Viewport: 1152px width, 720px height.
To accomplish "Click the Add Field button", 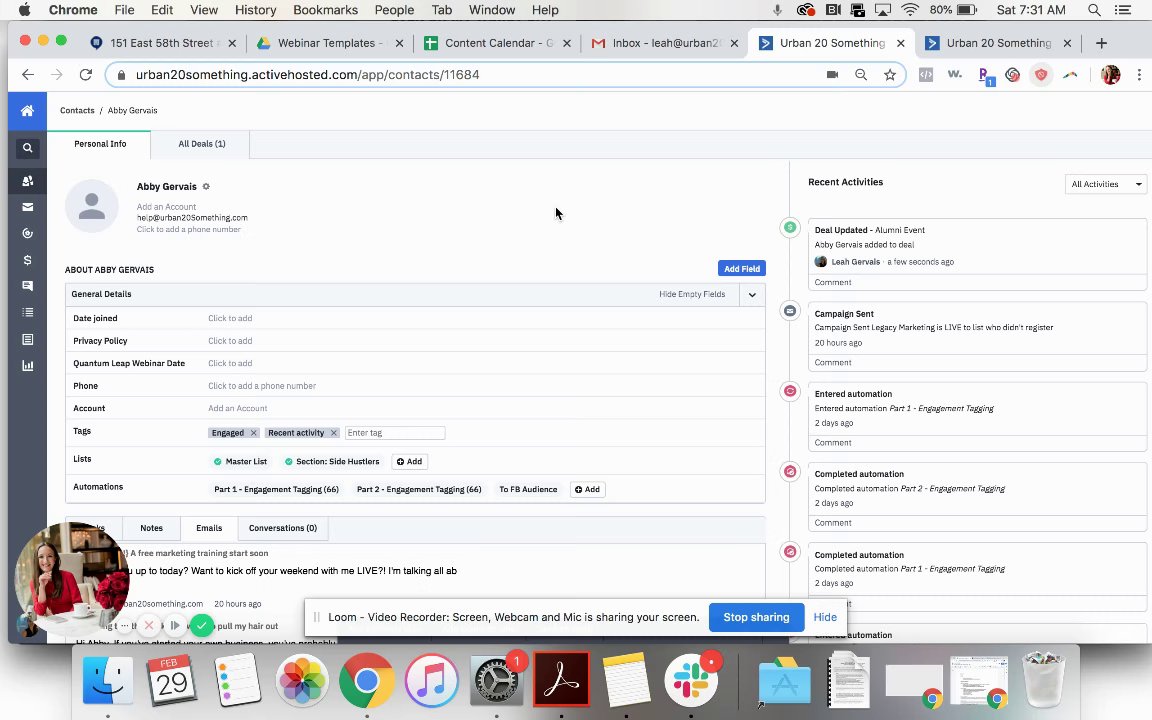I will pyautogui.click(x=741, y=269).
